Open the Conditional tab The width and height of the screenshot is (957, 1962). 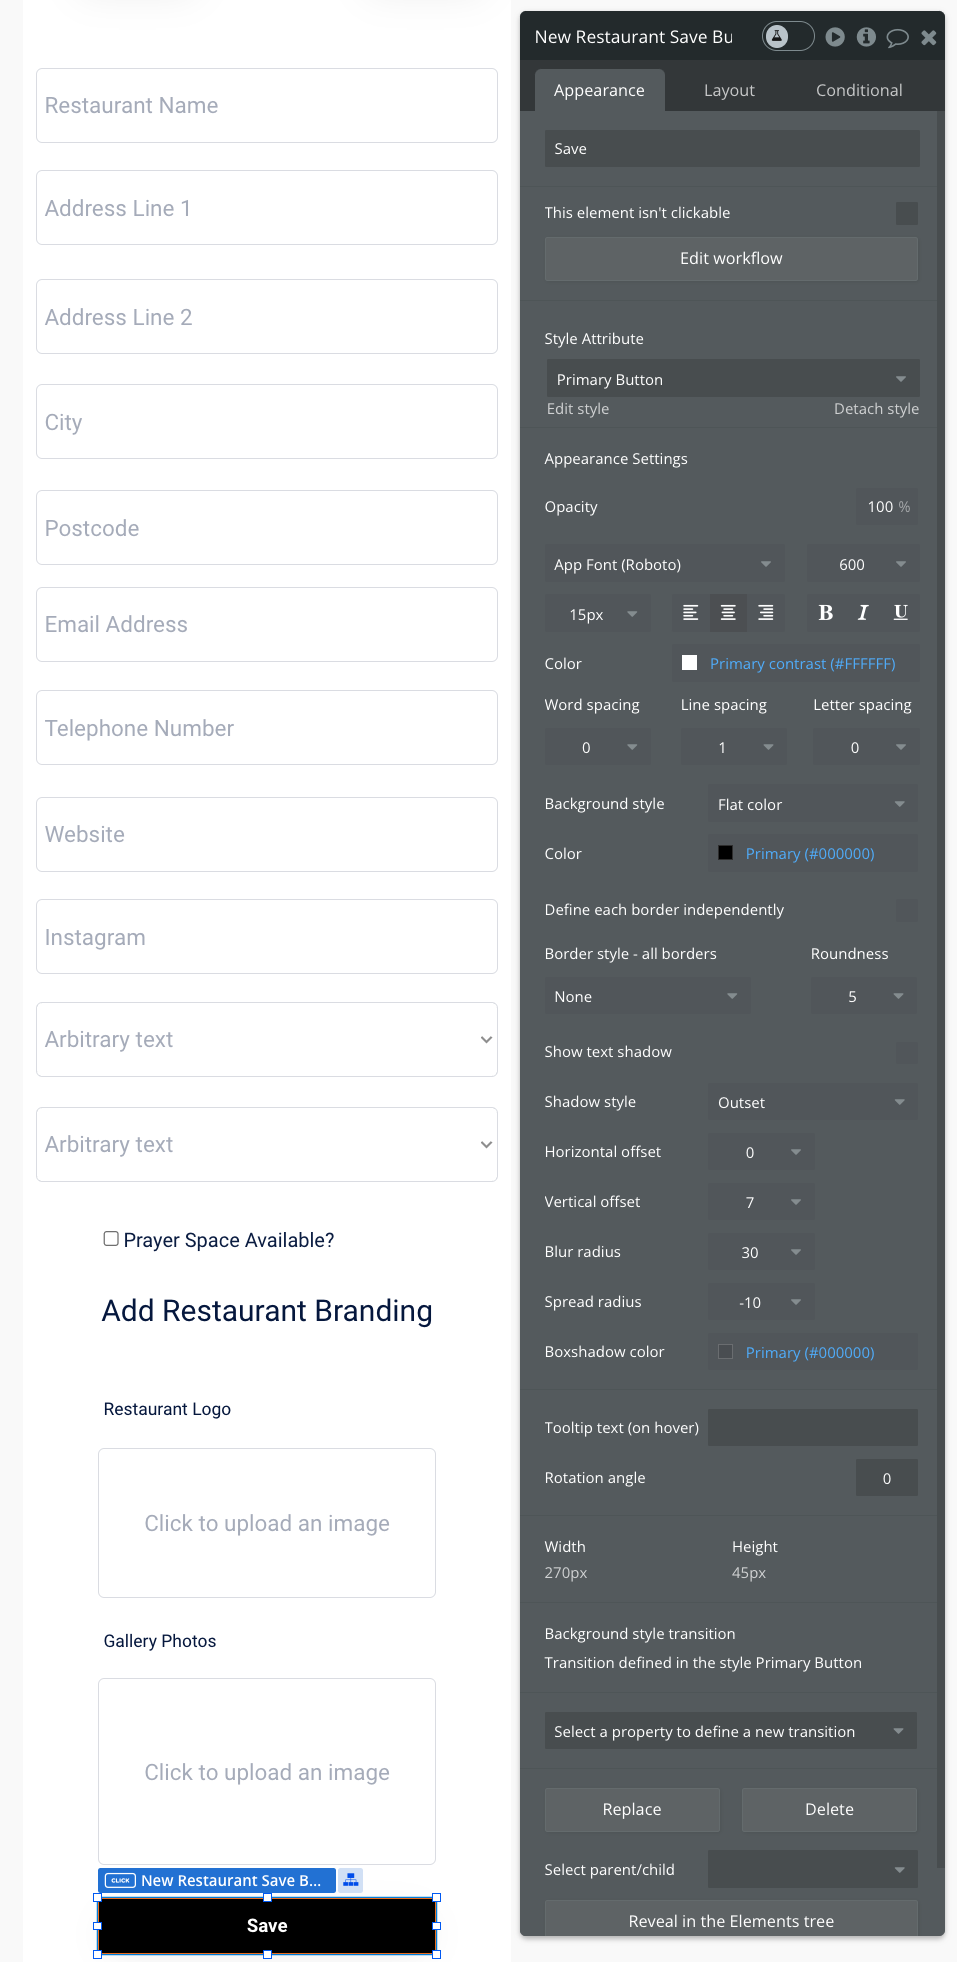point(858,90)
